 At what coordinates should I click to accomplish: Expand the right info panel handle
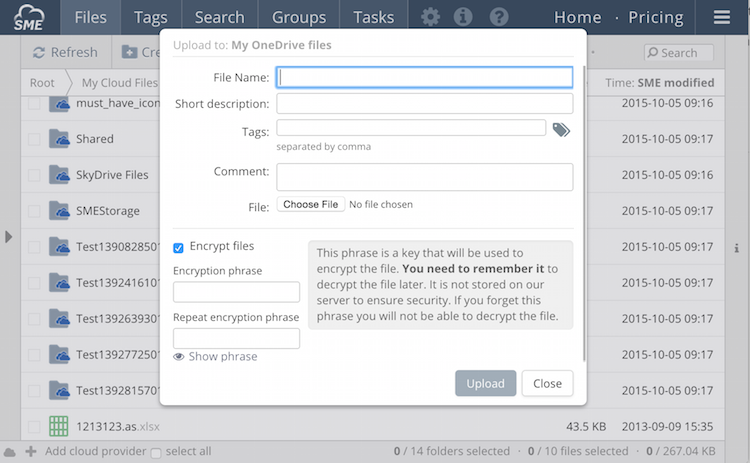click(x=737, y=248)
